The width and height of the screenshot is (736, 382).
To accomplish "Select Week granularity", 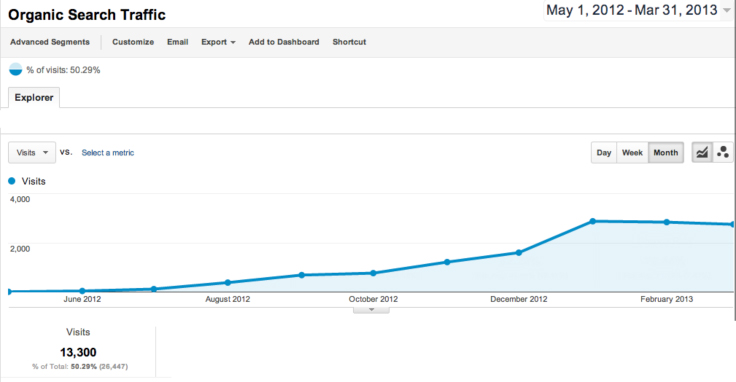I will 632,153.
